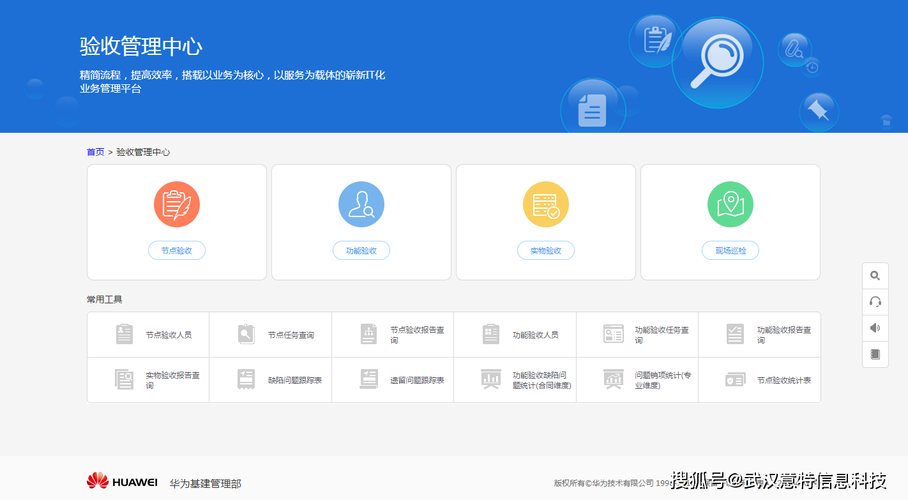This screenshot has width=908, height=500.
Task: Click the 问题销项统计(专业维度) chart icon
Action: pos(613,379)
